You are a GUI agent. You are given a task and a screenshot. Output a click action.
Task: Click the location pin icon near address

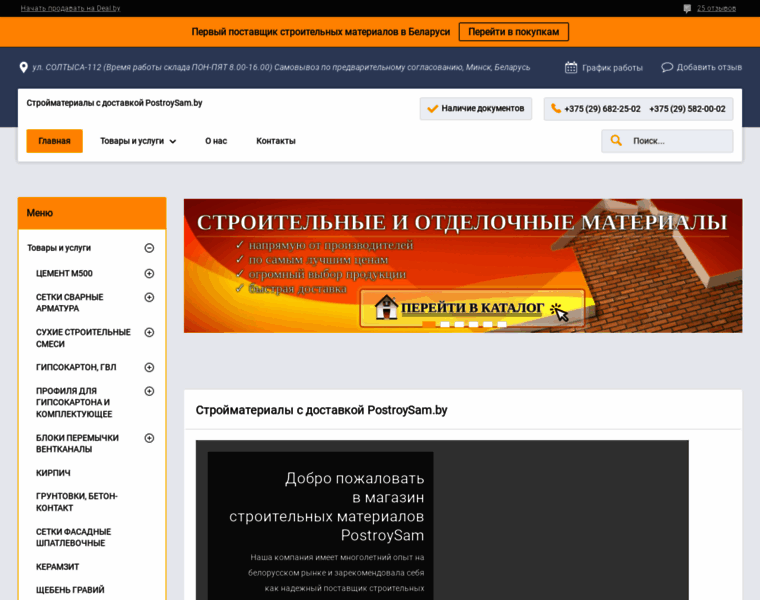point(23,67)
